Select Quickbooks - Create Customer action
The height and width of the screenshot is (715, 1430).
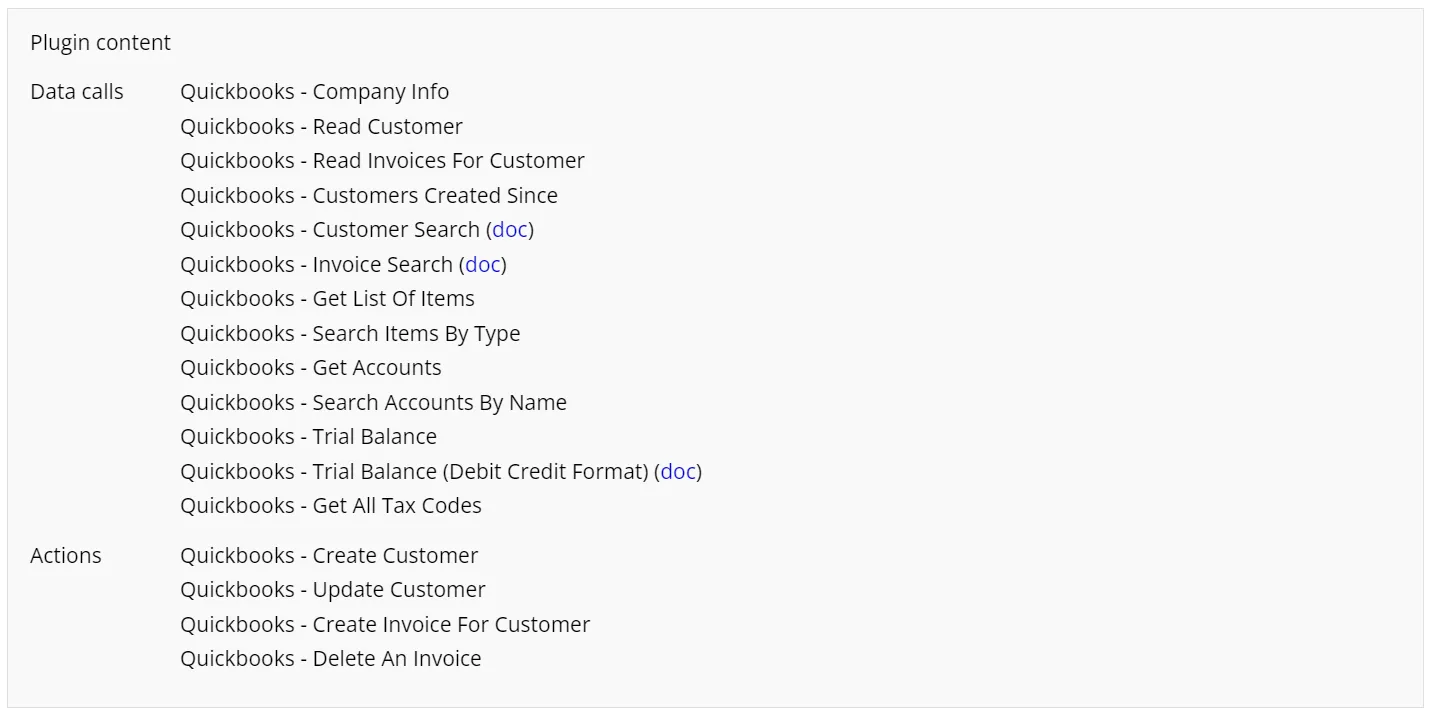pos(329,556)
